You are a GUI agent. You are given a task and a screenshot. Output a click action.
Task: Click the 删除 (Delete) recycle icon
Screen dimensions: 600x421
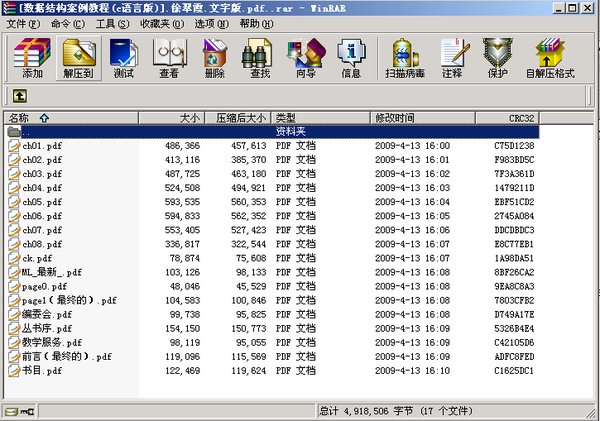coord(215,58)
